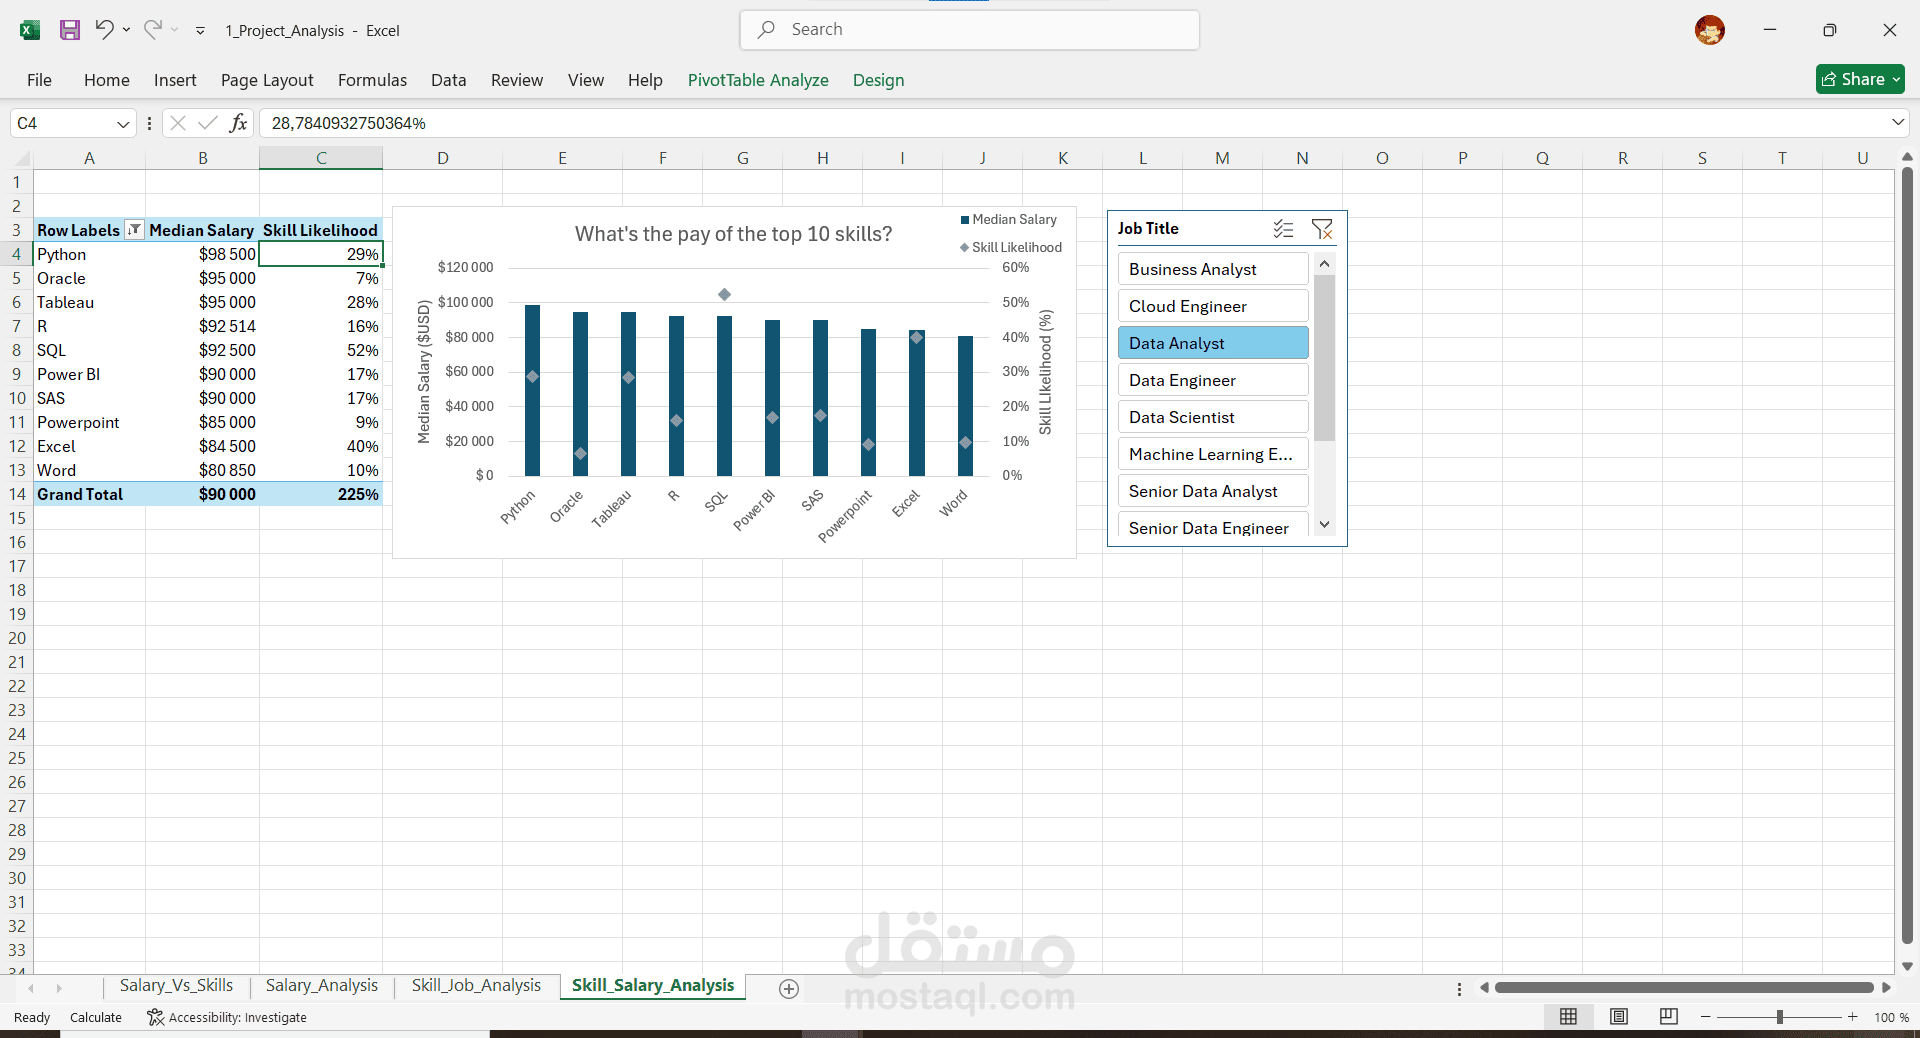Click the formula Enter checkmark icon
Image resolution: width=1920 pixels, height=1038 pixels.
pyautogui.click(x=208, y=123)
